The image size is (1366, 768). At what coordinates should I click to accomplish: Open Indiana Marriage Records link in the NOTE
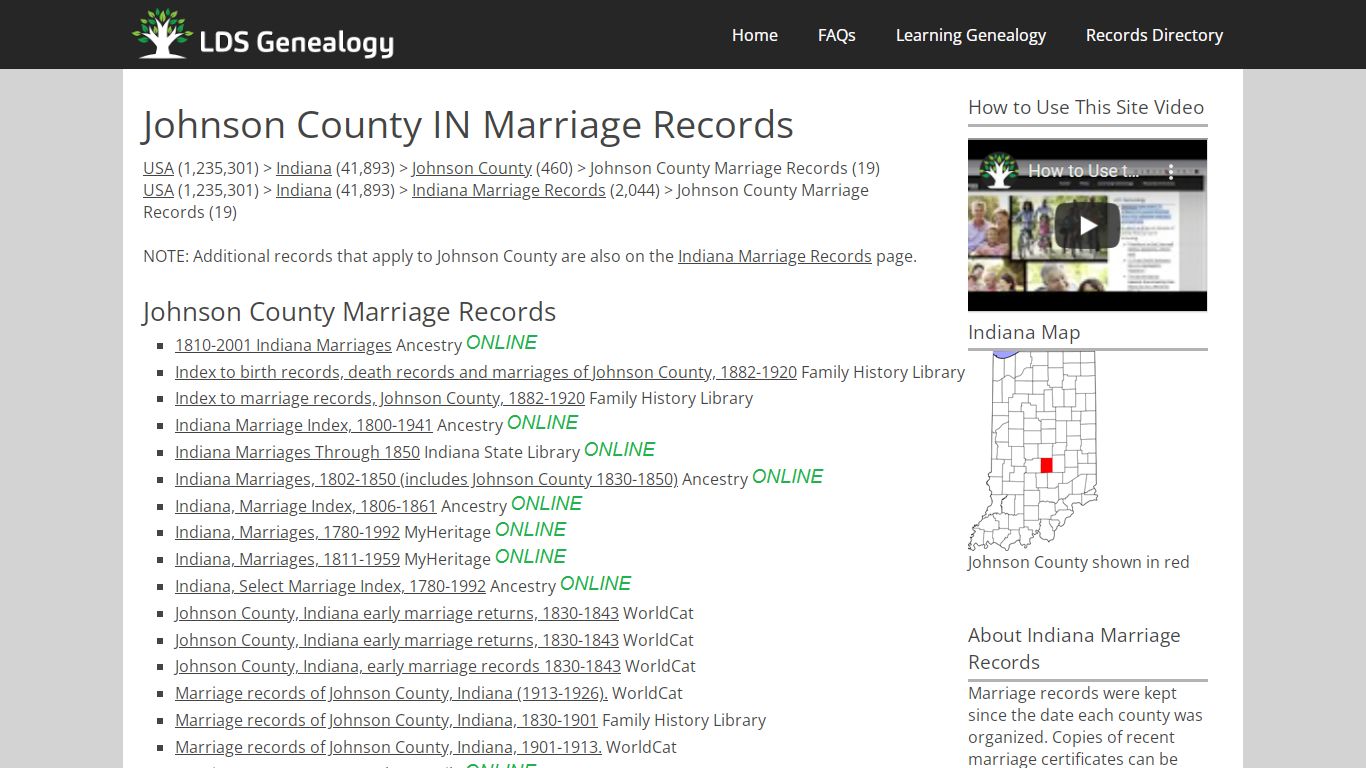coord(774,256)
